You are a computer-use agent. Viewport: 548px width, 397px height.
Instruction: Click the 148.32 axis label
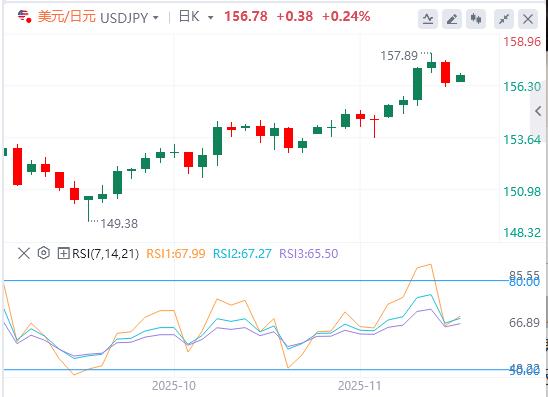click(522, 232)
